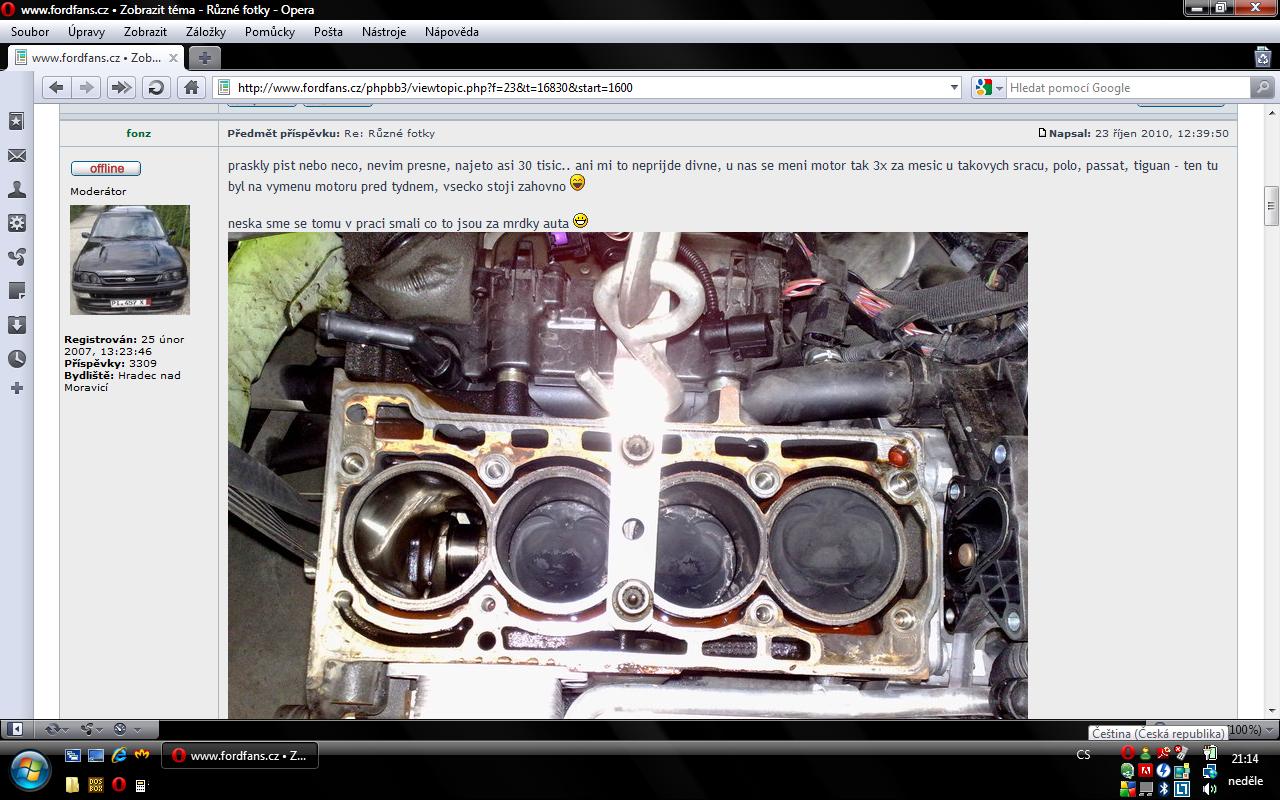Go to the Home page
Viewport: 1280px width, 800px height.
click(192, 88)
